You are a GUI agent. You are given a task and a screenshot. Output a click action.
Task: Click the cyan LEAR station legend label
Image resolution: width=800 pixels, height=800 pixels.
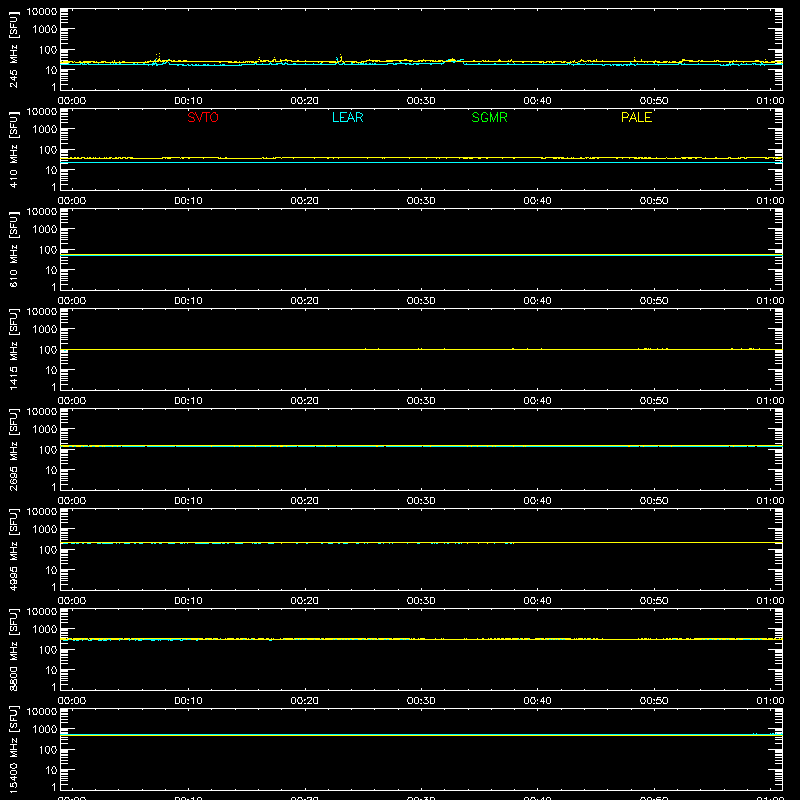click(347, 117)
